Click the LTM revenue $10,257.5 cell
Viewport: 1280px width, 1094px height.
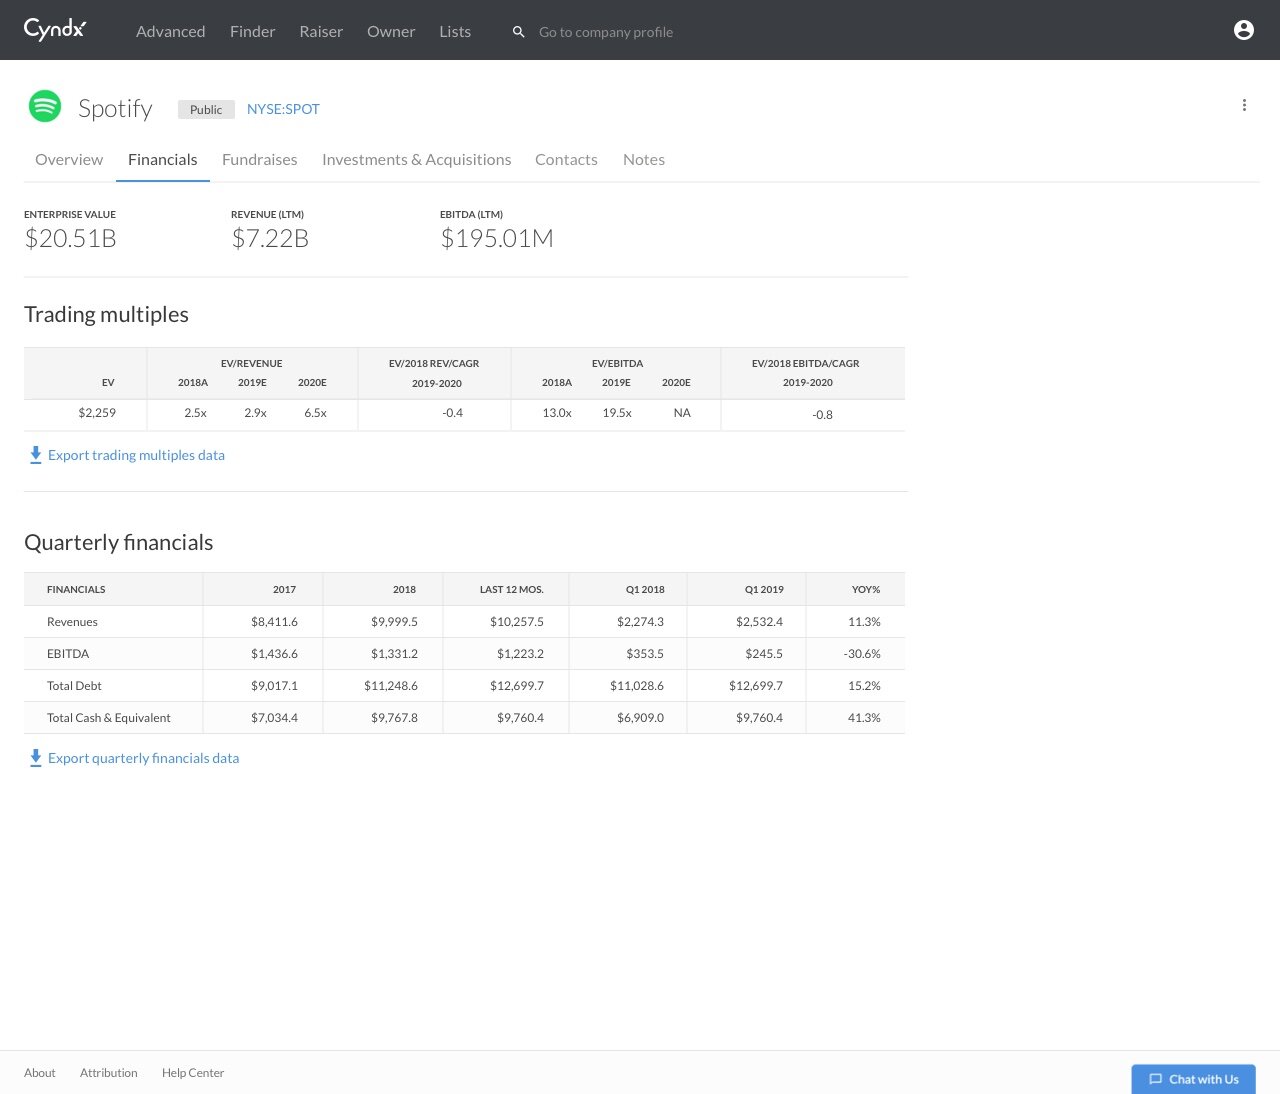517,622
